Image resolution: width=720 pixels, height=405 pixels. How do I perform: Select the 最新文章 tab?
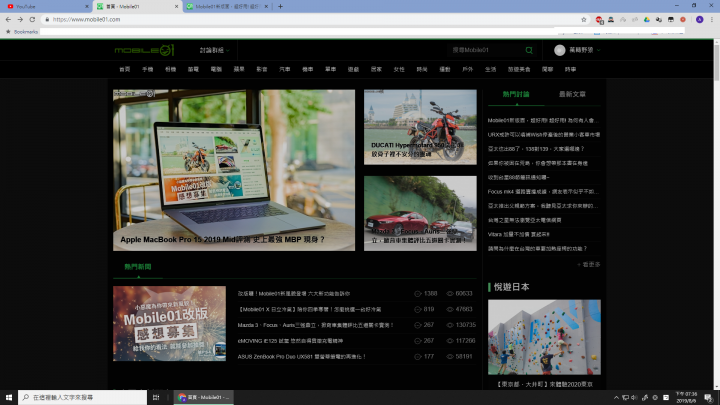click(572, 94)
